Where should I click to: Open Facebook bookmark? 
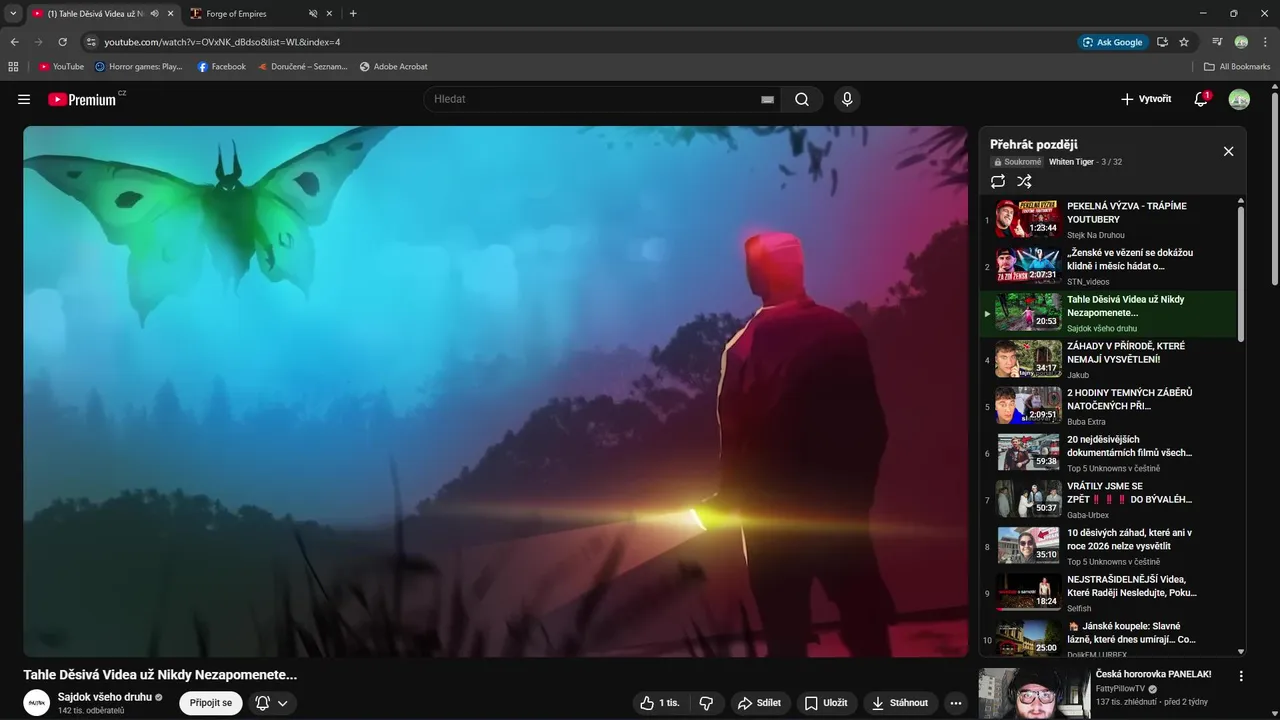(221, 67)
